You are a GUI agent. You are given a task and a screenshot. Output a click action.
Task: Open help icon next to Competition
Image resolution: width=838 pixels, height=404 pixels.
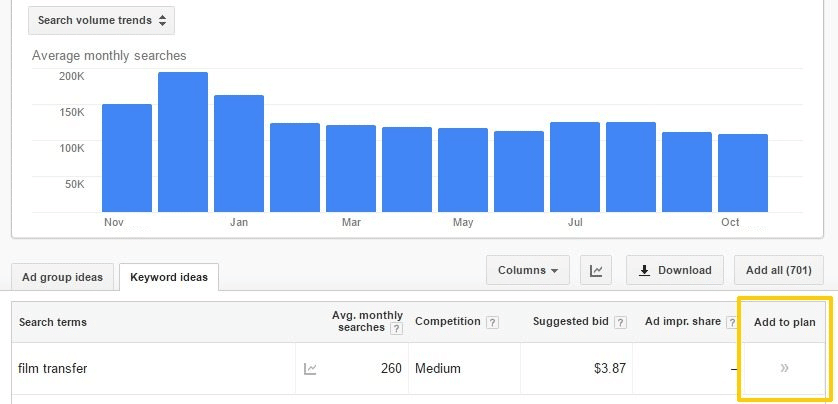[x=490, y=322]
